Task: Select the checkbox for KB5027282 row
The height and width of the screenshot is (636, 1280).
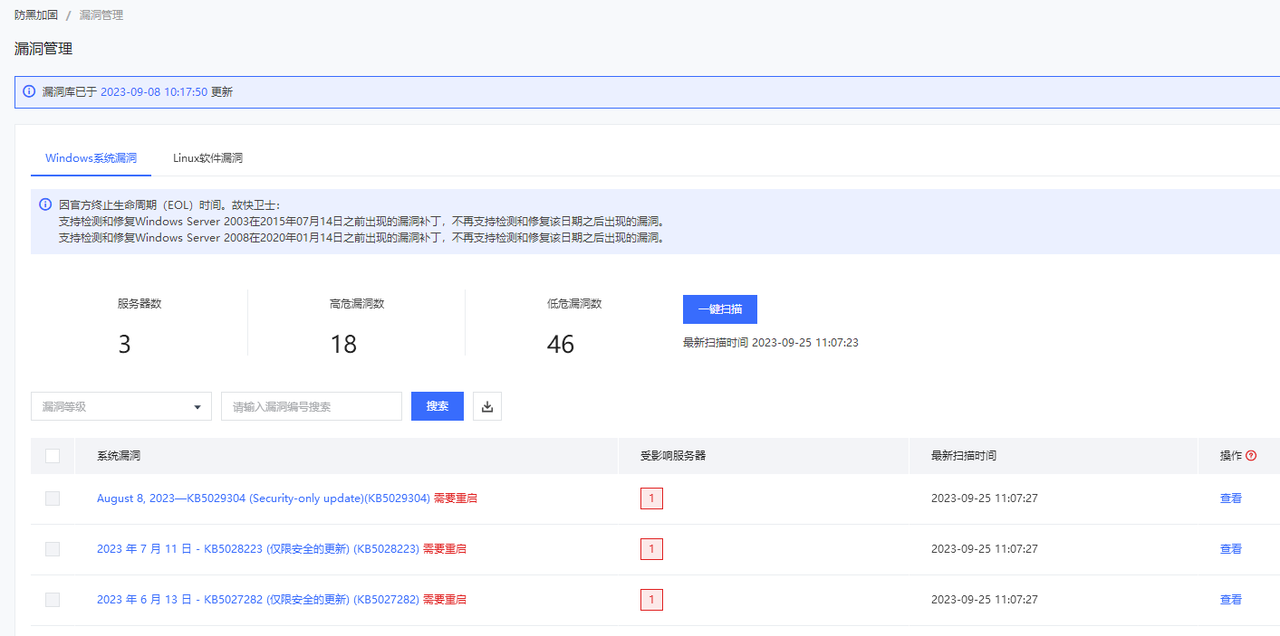Action: [53, 600]
